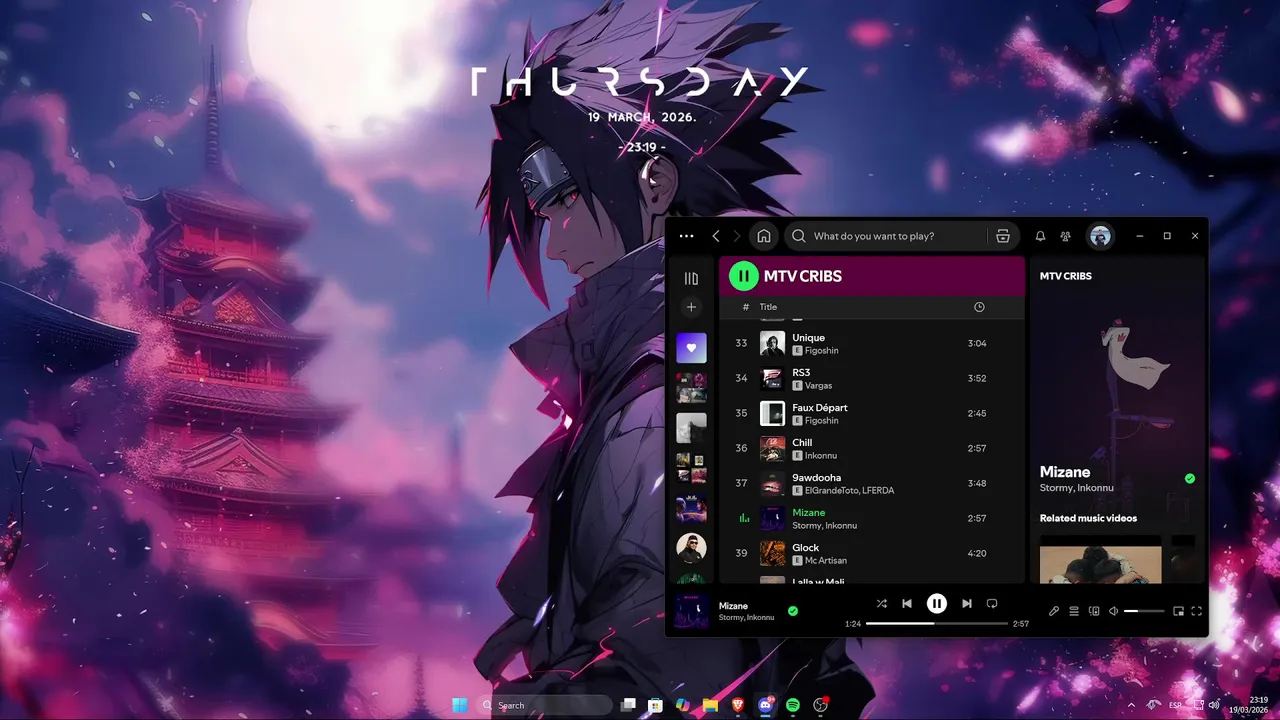Viewport: 1280px width, 720px height.
Task: Click the MTV CRIBS sticky header title
Action: [x=803, y=276]
